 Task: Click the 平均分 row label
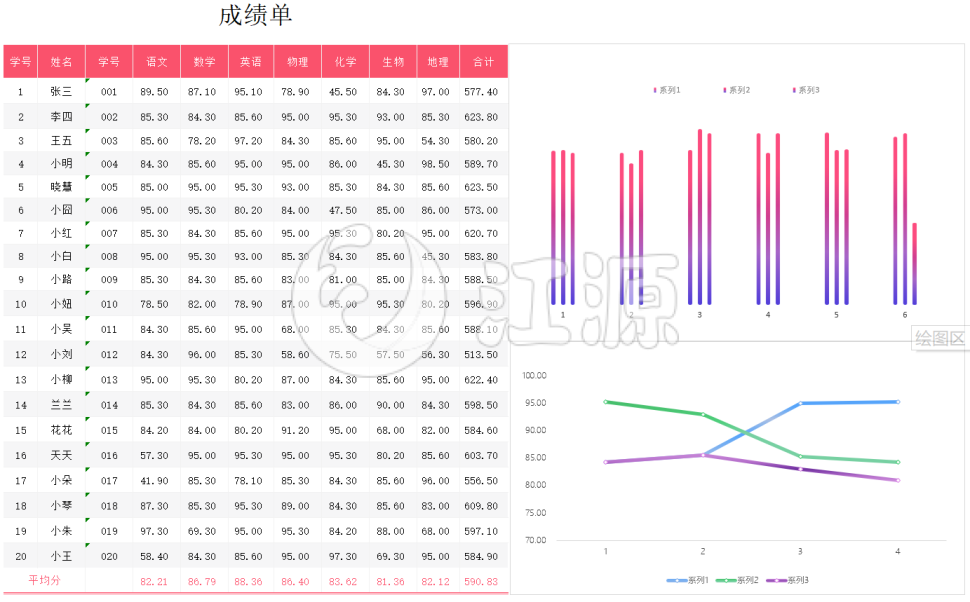pyautogui.click(x=45, y=580)
